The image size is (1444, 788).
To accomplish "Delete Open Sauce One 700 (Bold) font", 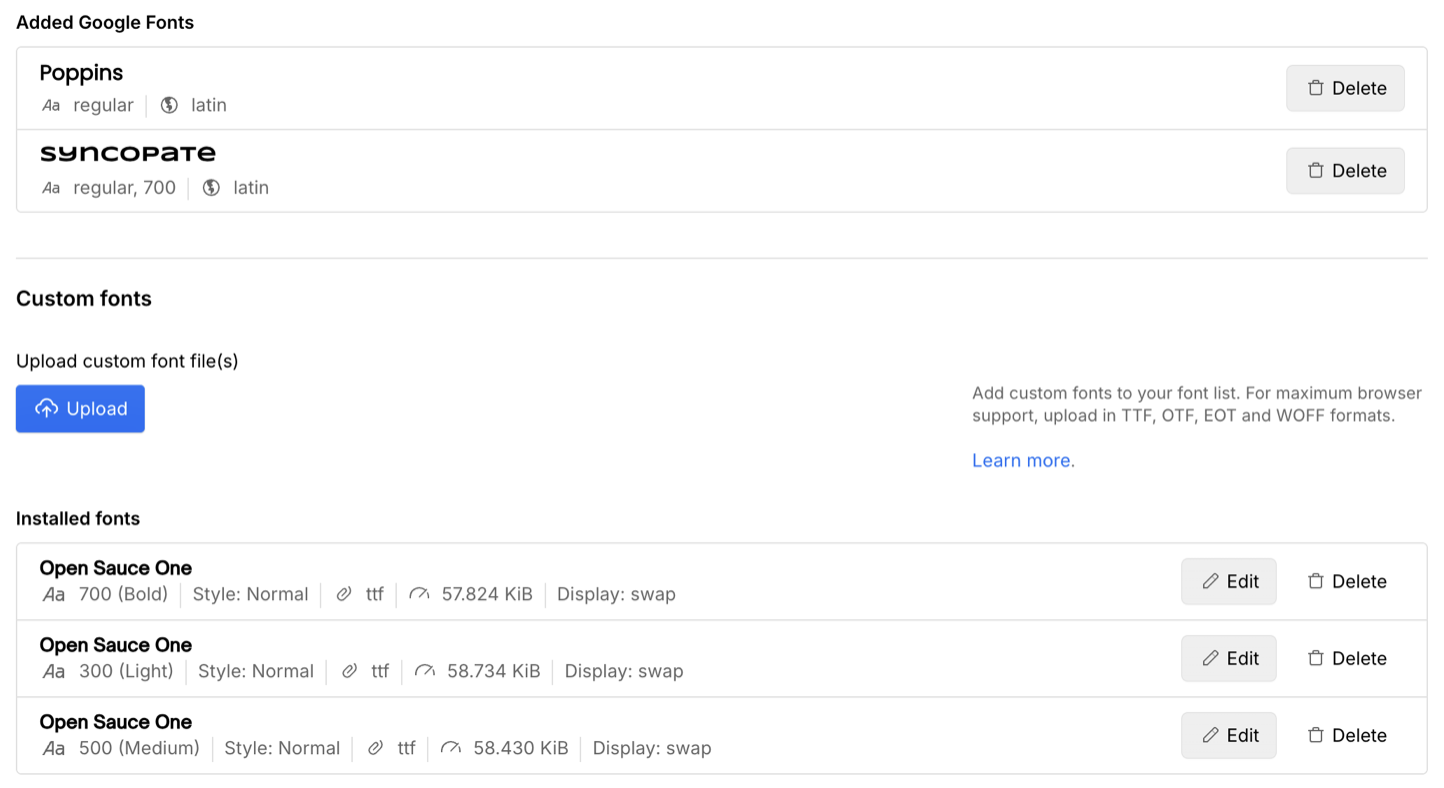I will pos(1347,582).
